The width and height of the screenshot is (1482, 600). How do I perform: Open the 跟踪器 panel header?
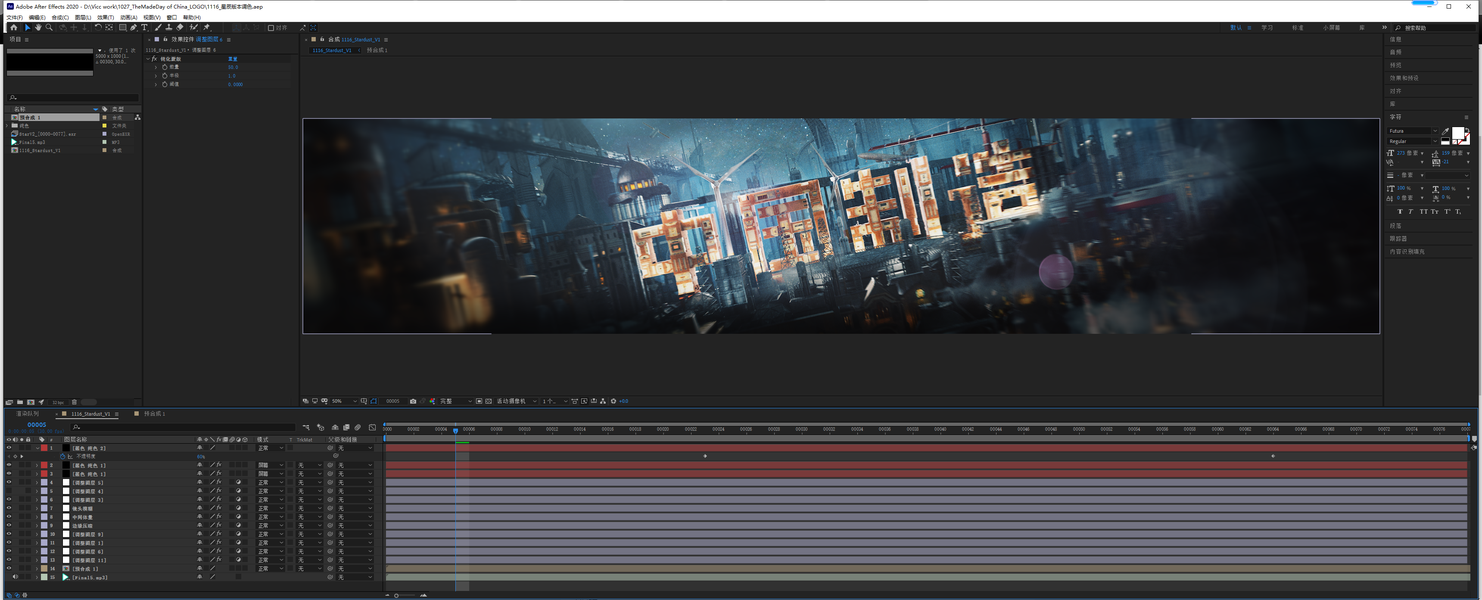click(1398, 239)
